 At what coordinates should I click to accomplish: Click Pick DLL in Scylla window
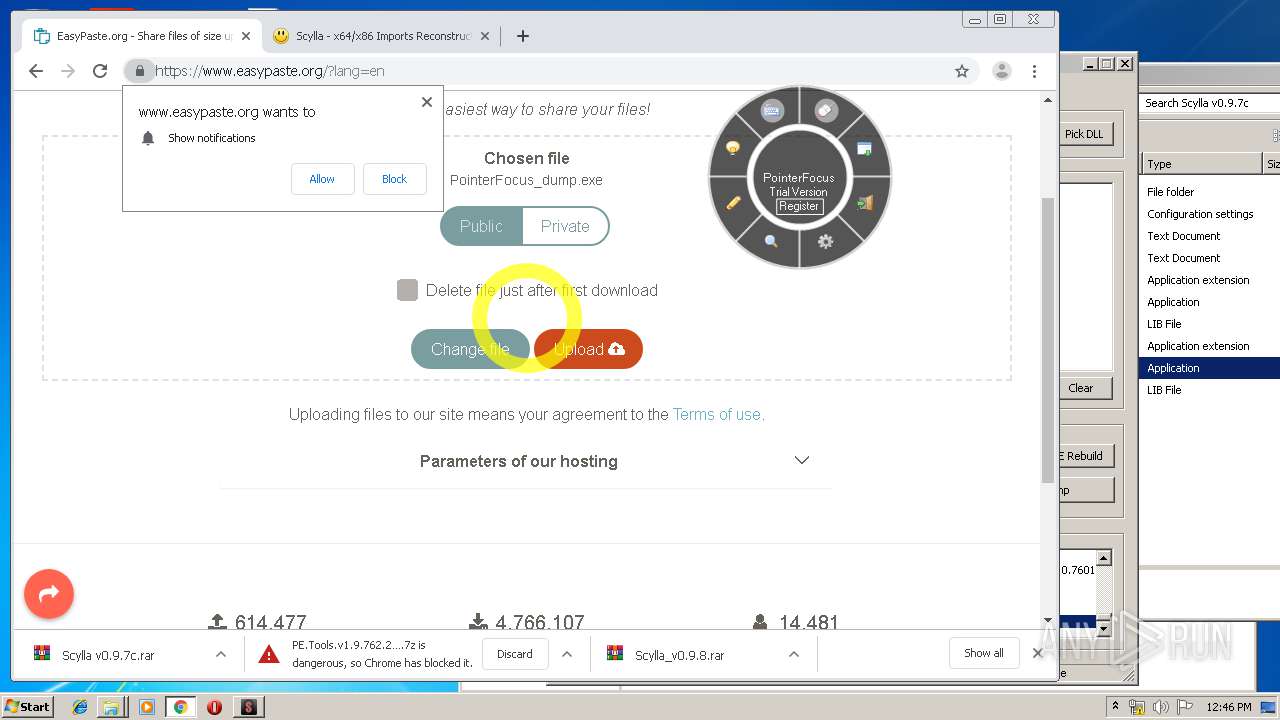[1085, 134]
